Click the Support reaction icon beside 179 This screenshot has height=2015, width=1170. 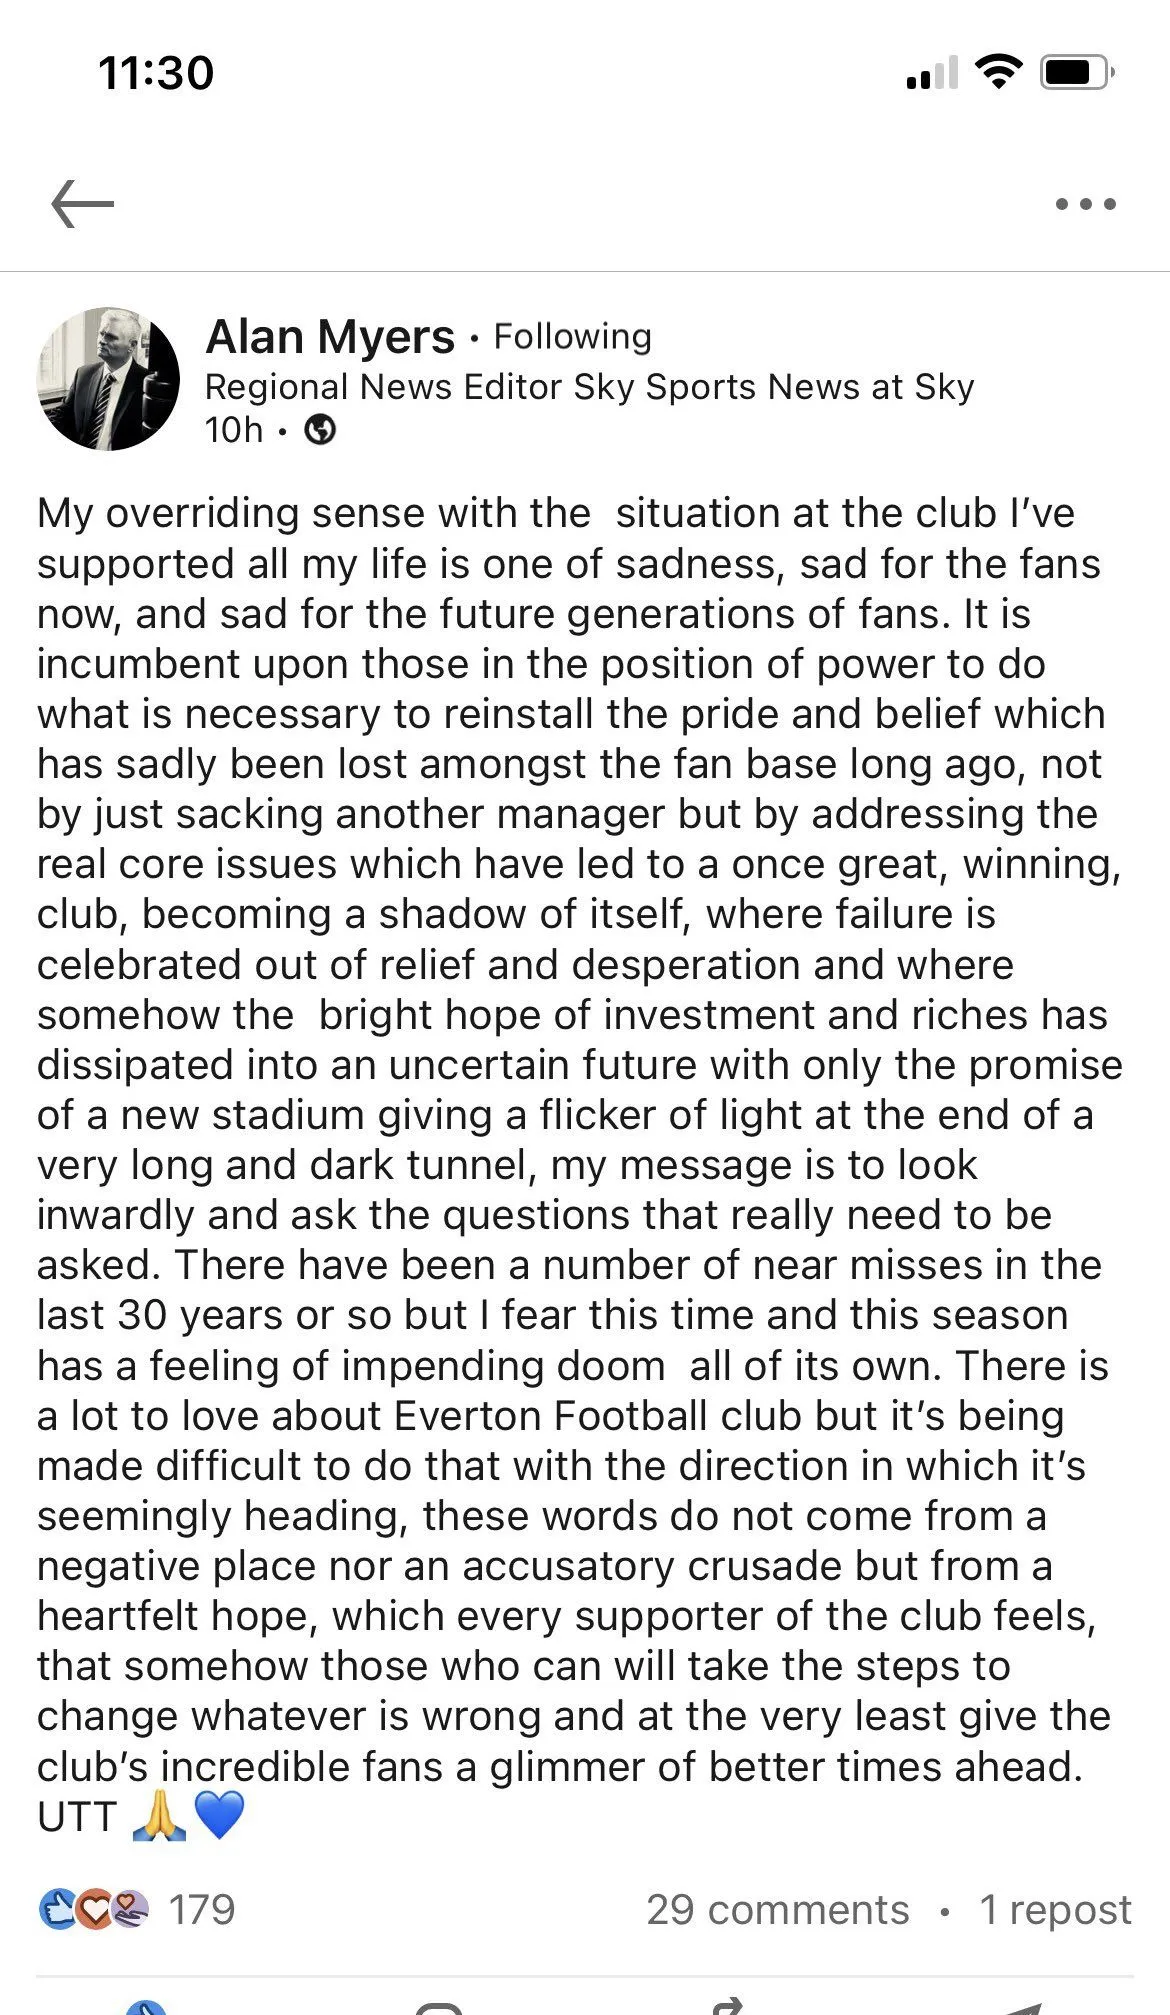(130, 1910)
